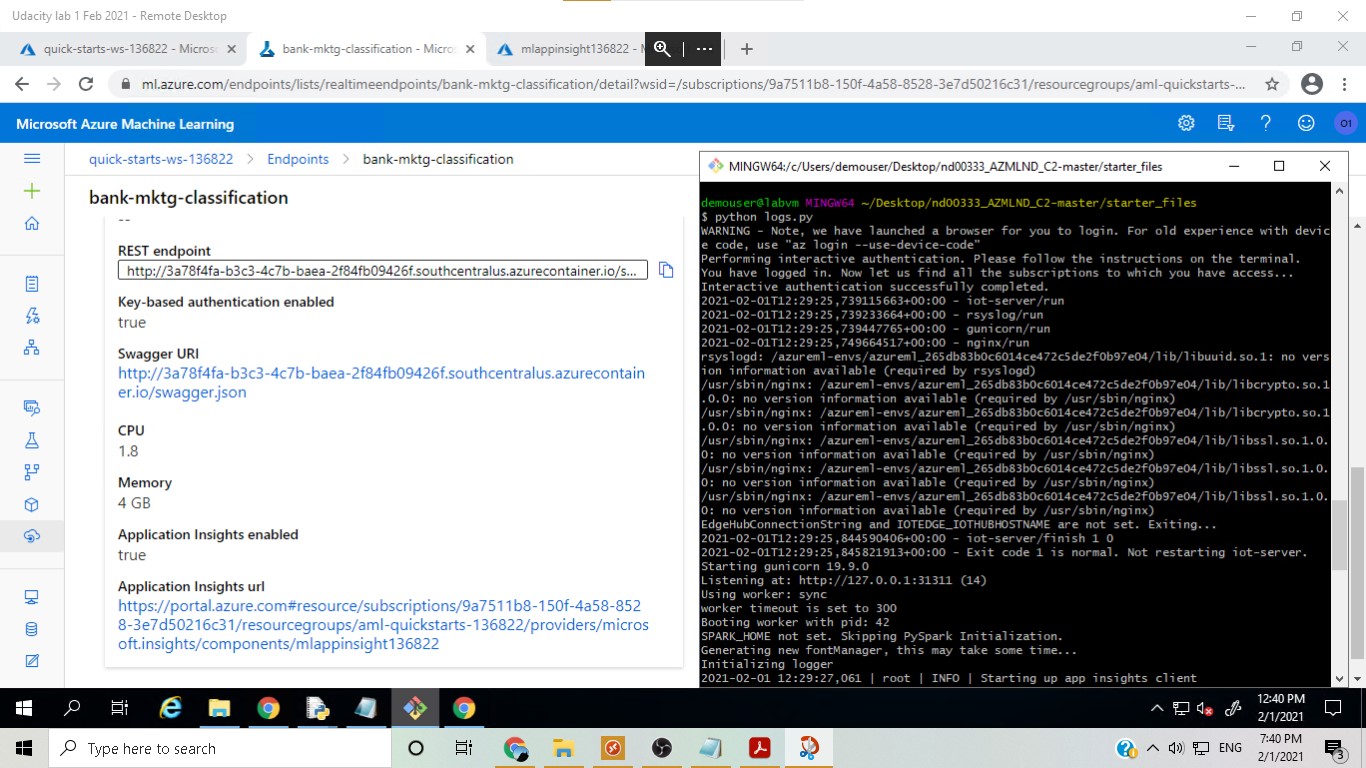
Task: Bookmark this page with the star icon
Action: [1272, 85]
